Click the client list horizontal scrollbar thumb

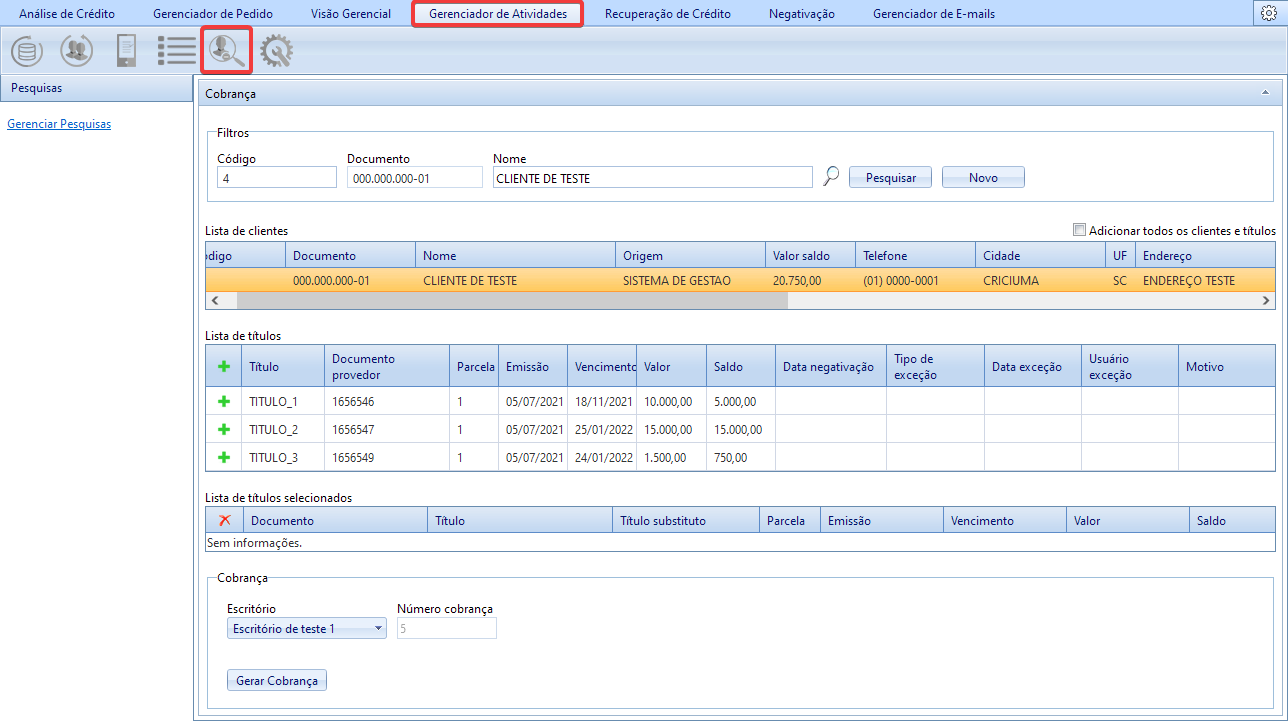[x=512, y=300]
